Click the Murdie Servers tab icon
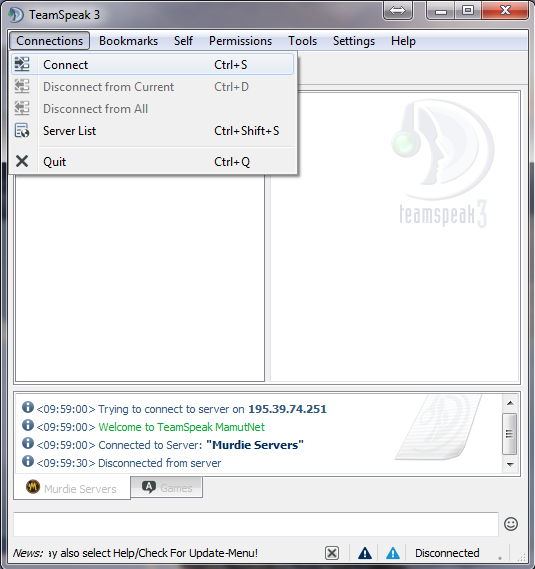Screen dimensions: 535x569 tap(33, 487)
